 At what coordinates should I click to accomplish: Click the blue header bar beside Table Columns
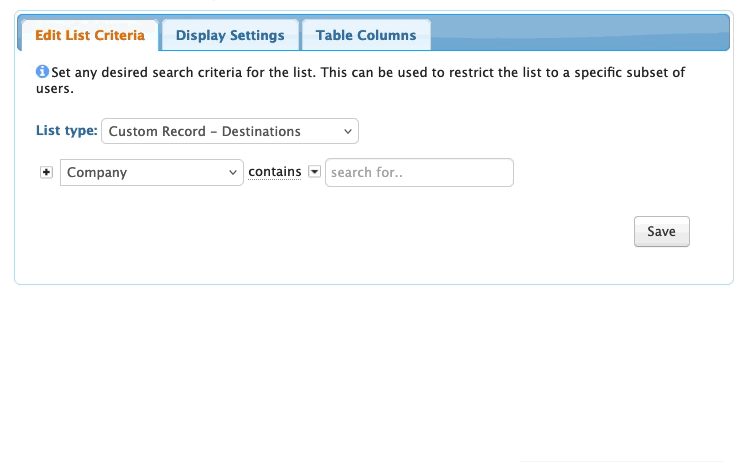[x=580, y=35]
